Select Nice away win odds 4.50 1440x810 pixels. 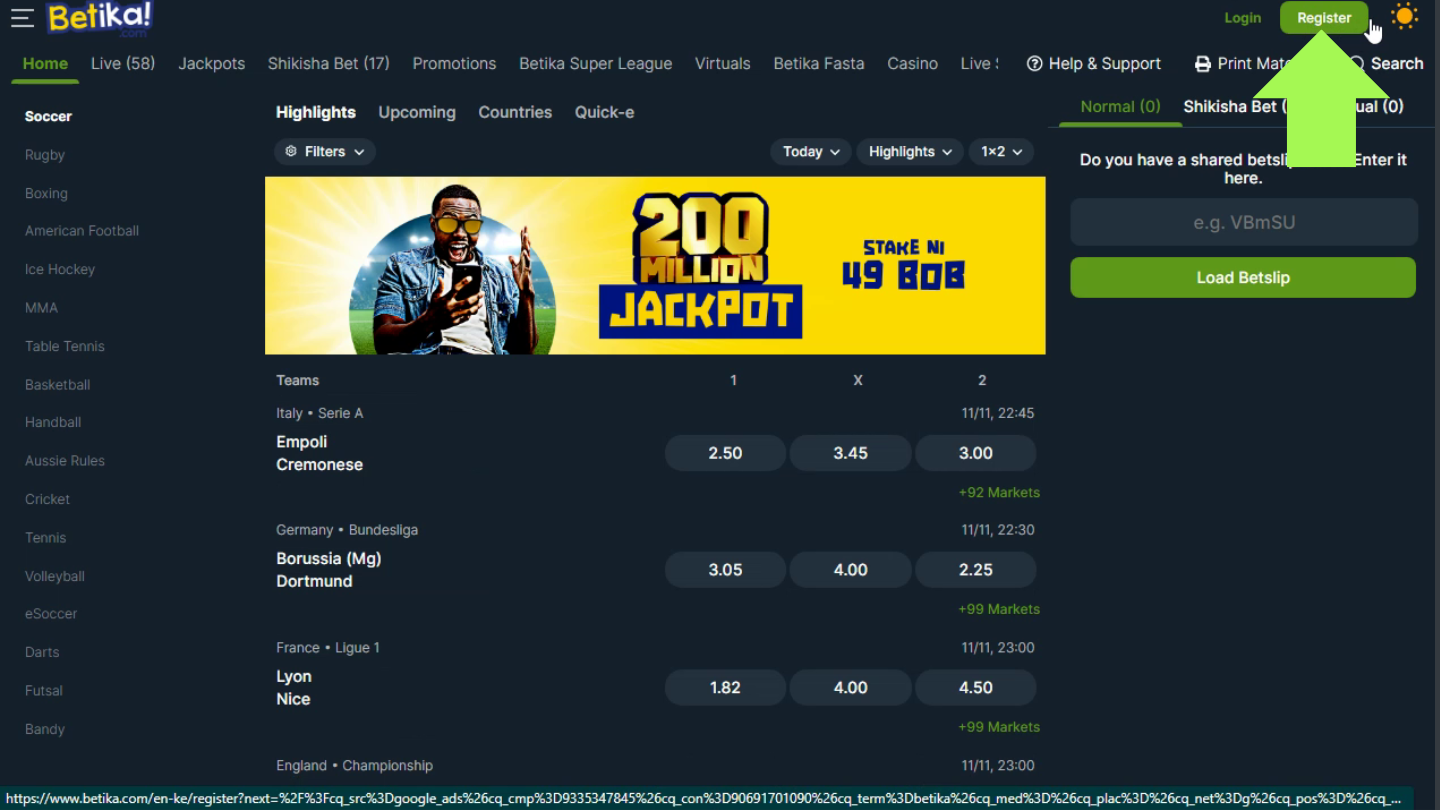975,688
